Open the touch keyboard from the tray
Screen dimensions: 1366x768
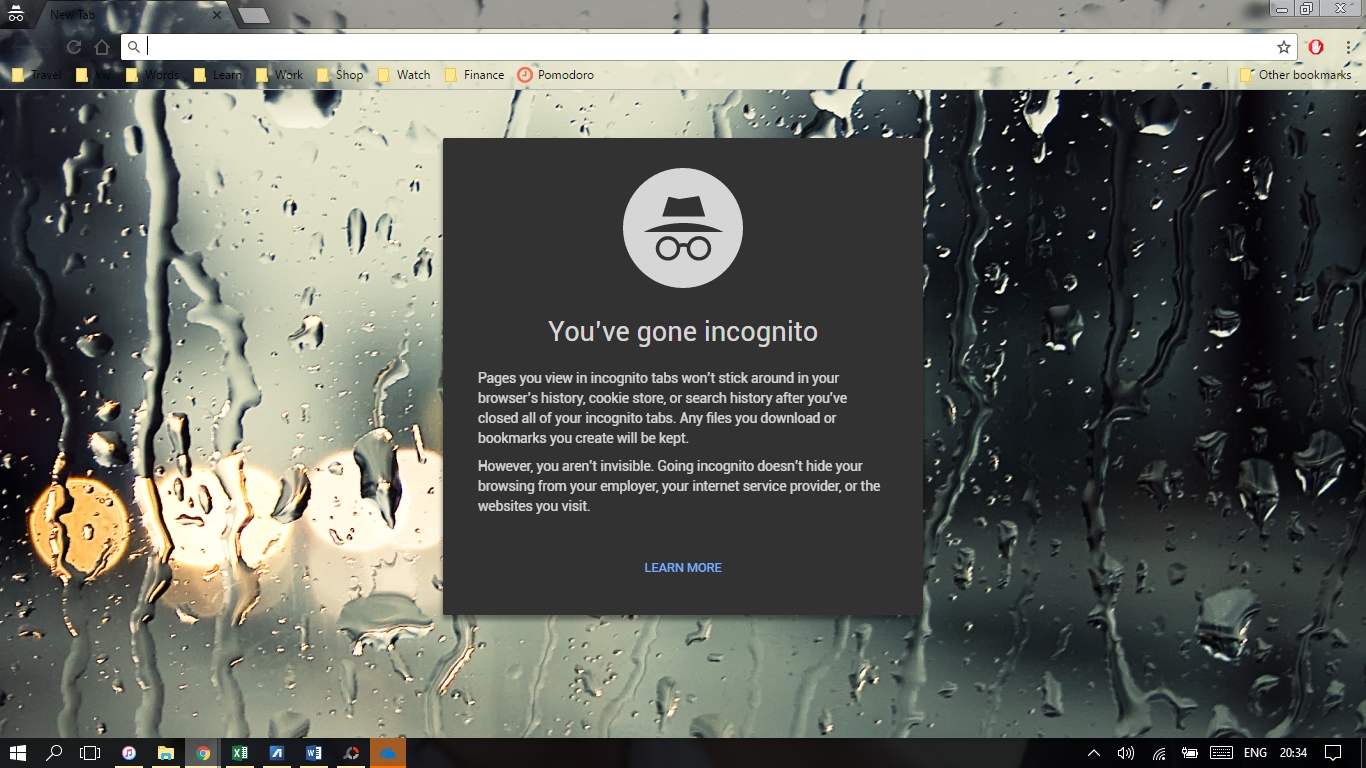pyautogui.click(x=1221, y=753)
